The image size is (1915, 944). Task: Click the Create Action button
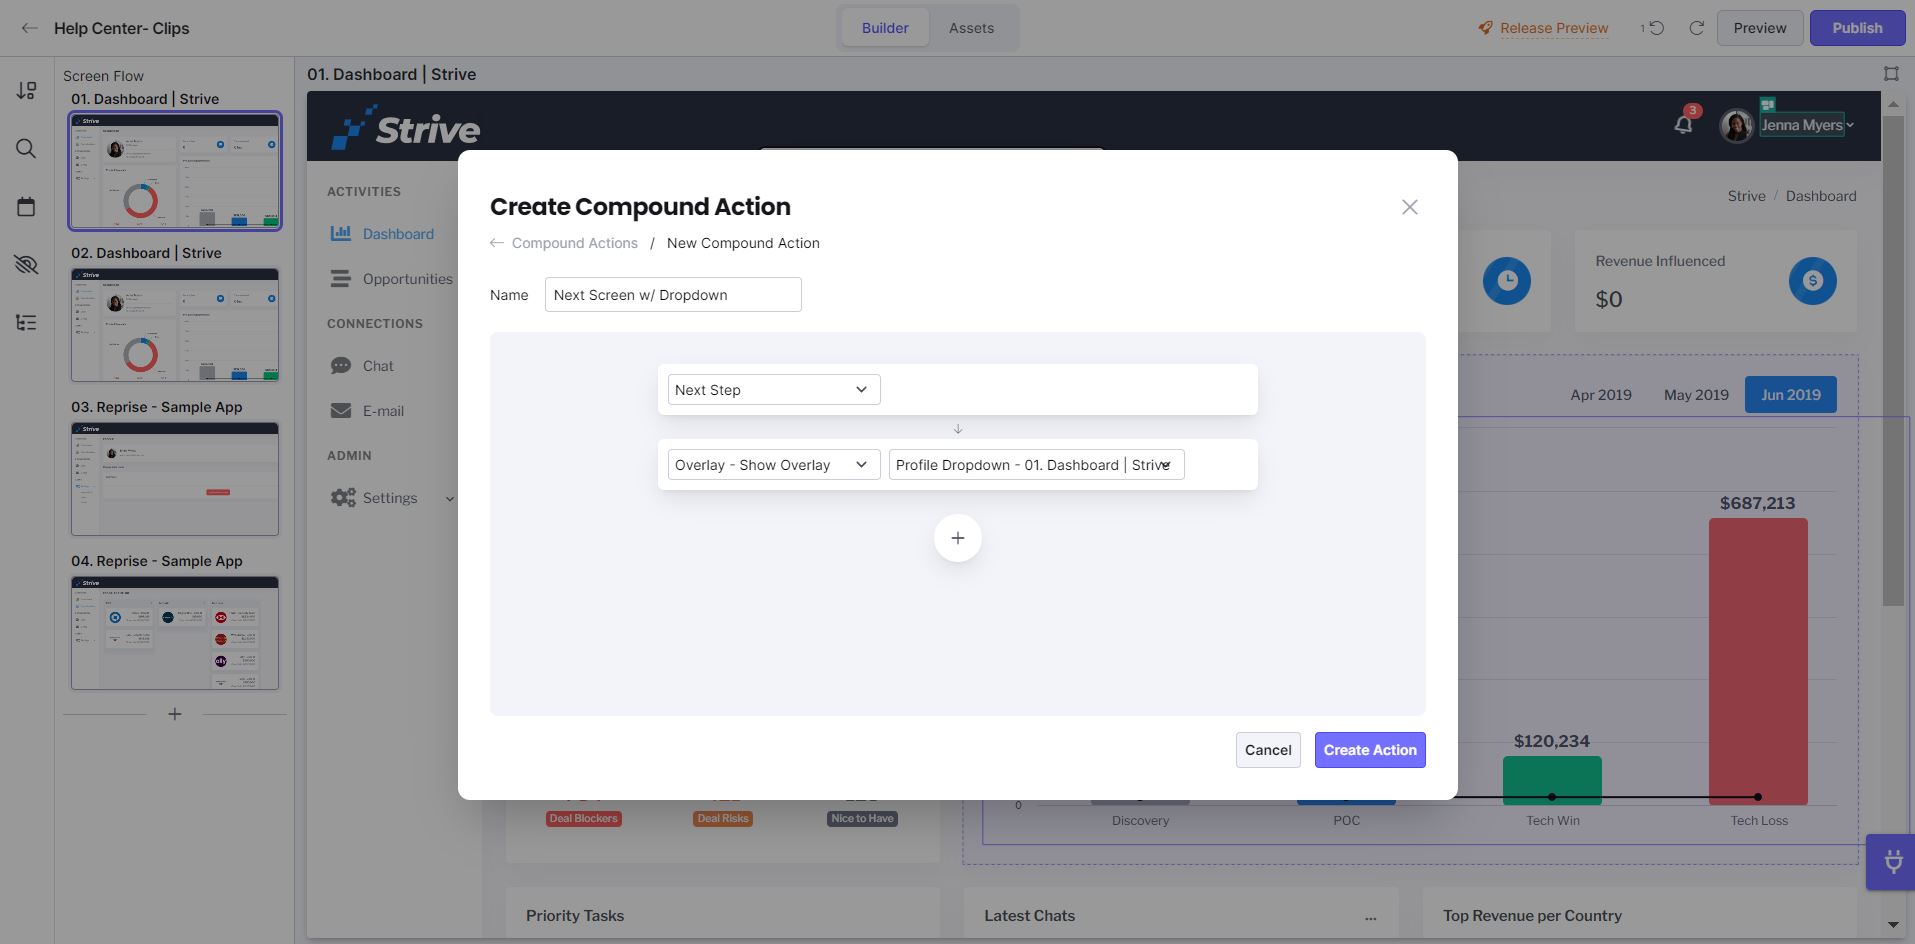point(1370,750)
